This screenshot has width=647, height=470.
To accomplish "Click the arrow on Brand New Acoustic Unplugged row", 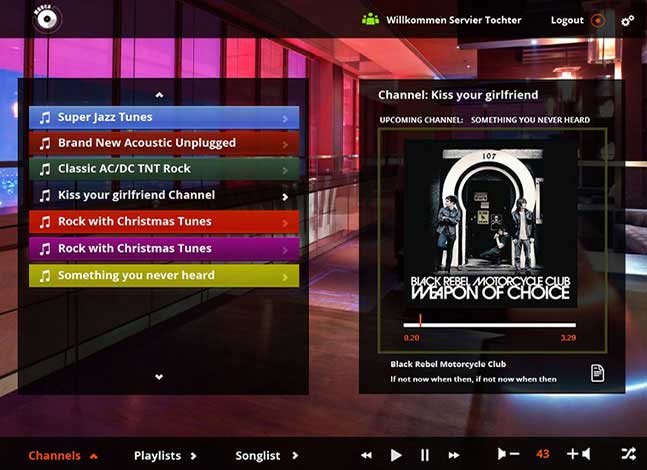I will 285,144.
